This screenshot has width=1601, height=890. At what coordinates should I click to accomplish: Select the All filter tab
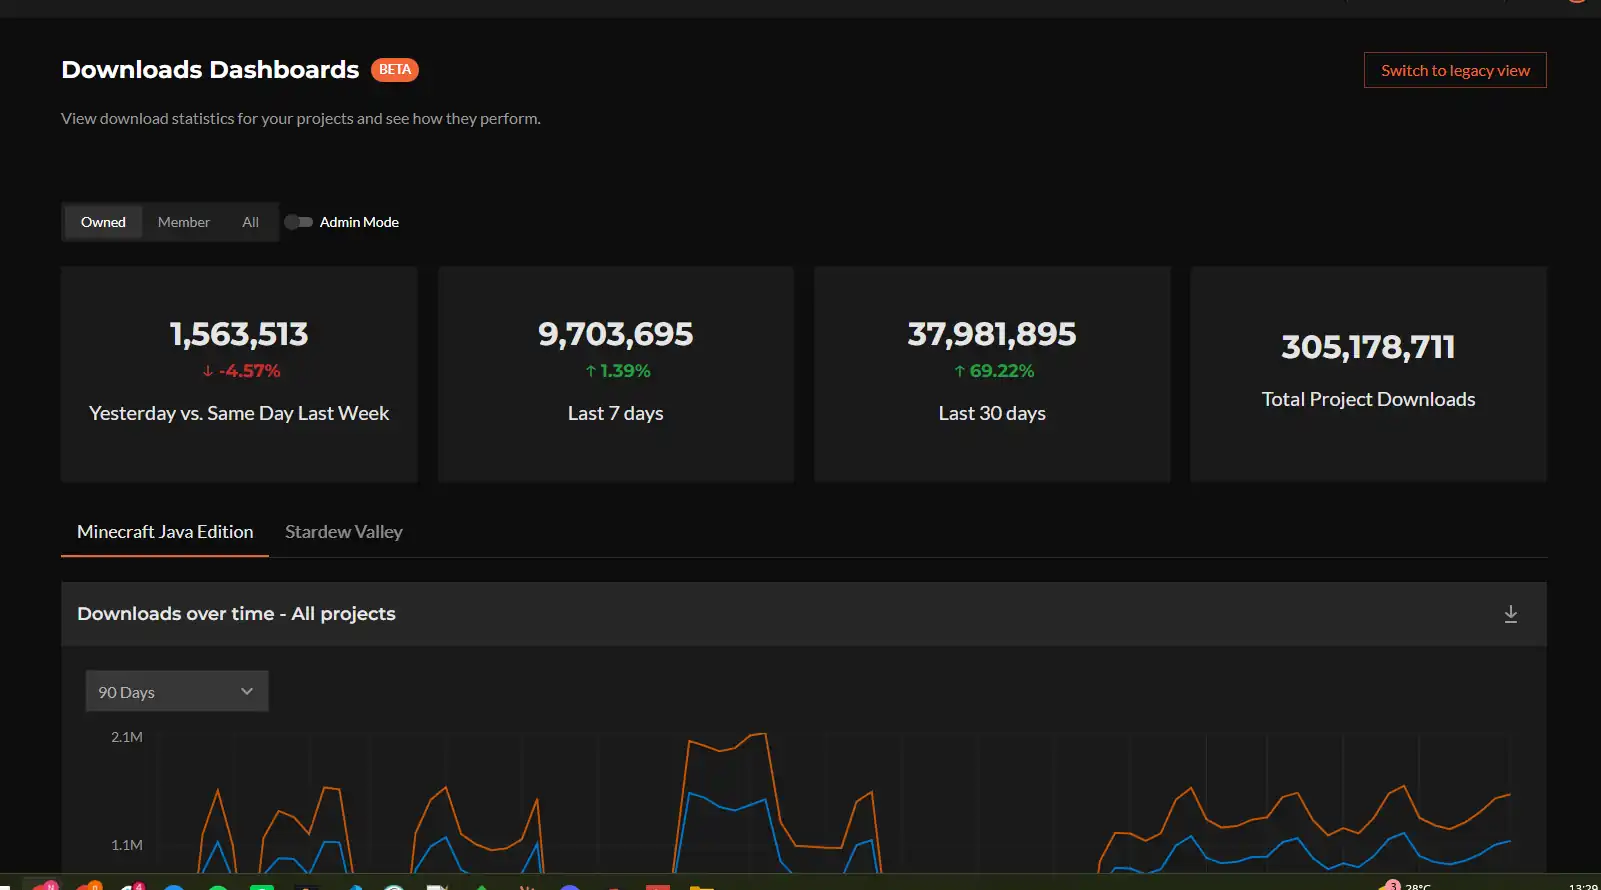[x=250, y=222]
